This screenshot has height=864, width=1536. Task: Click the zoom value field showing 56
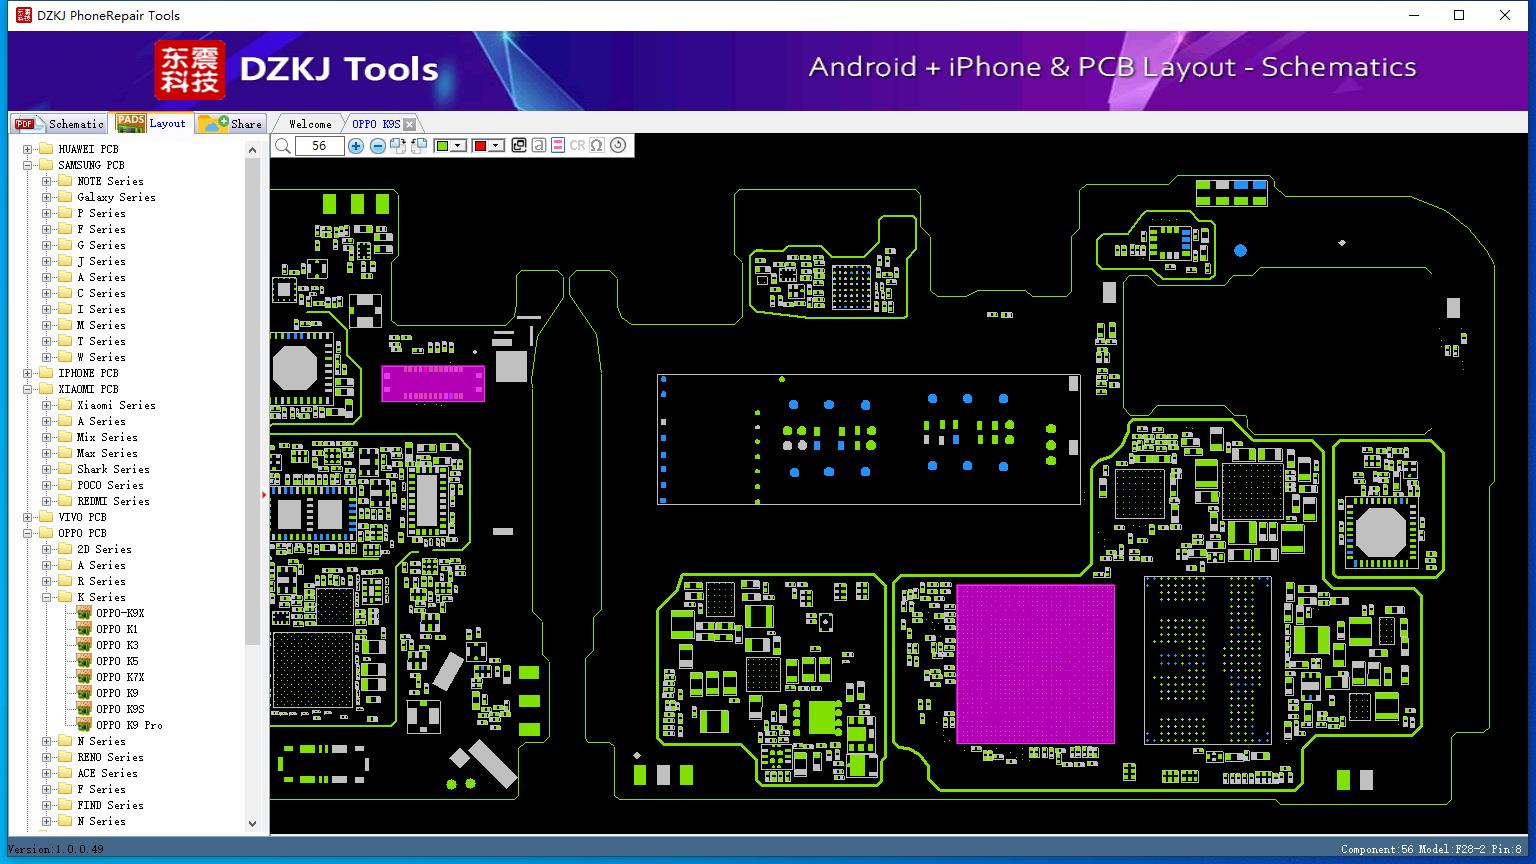(x=320, y=146)
